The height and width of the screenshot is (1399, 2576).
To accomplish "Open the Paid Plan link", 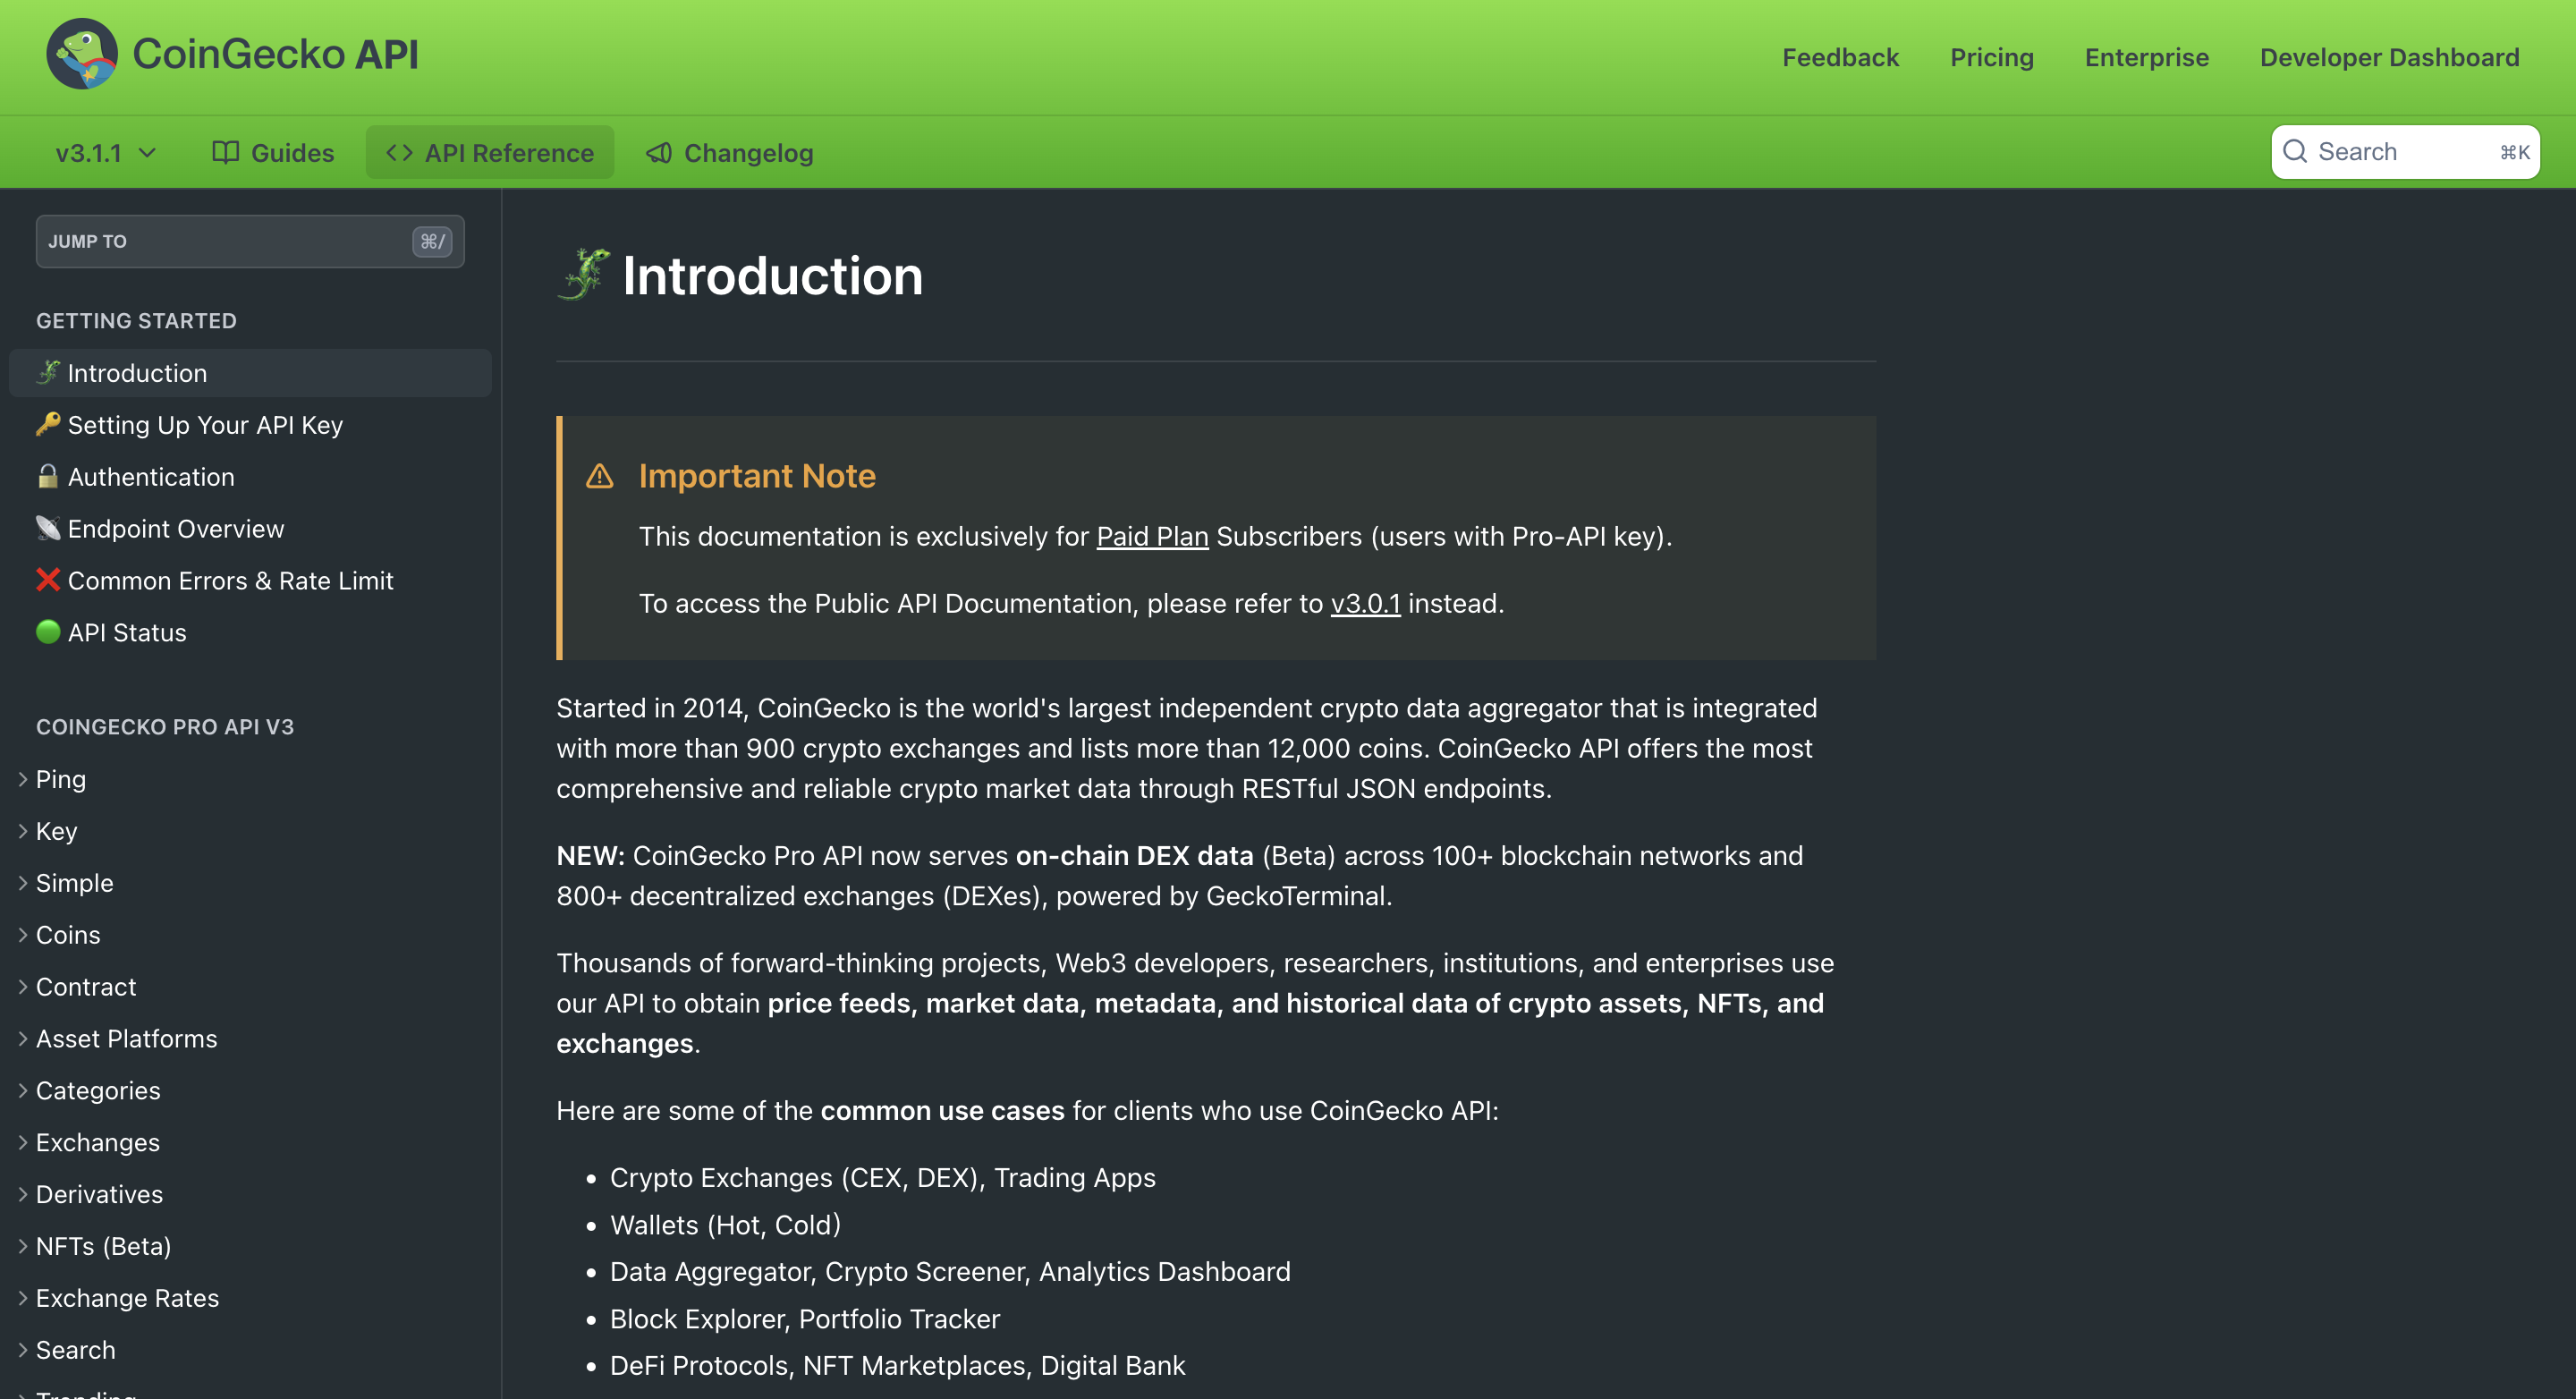I will click(x=1152, y=537).
